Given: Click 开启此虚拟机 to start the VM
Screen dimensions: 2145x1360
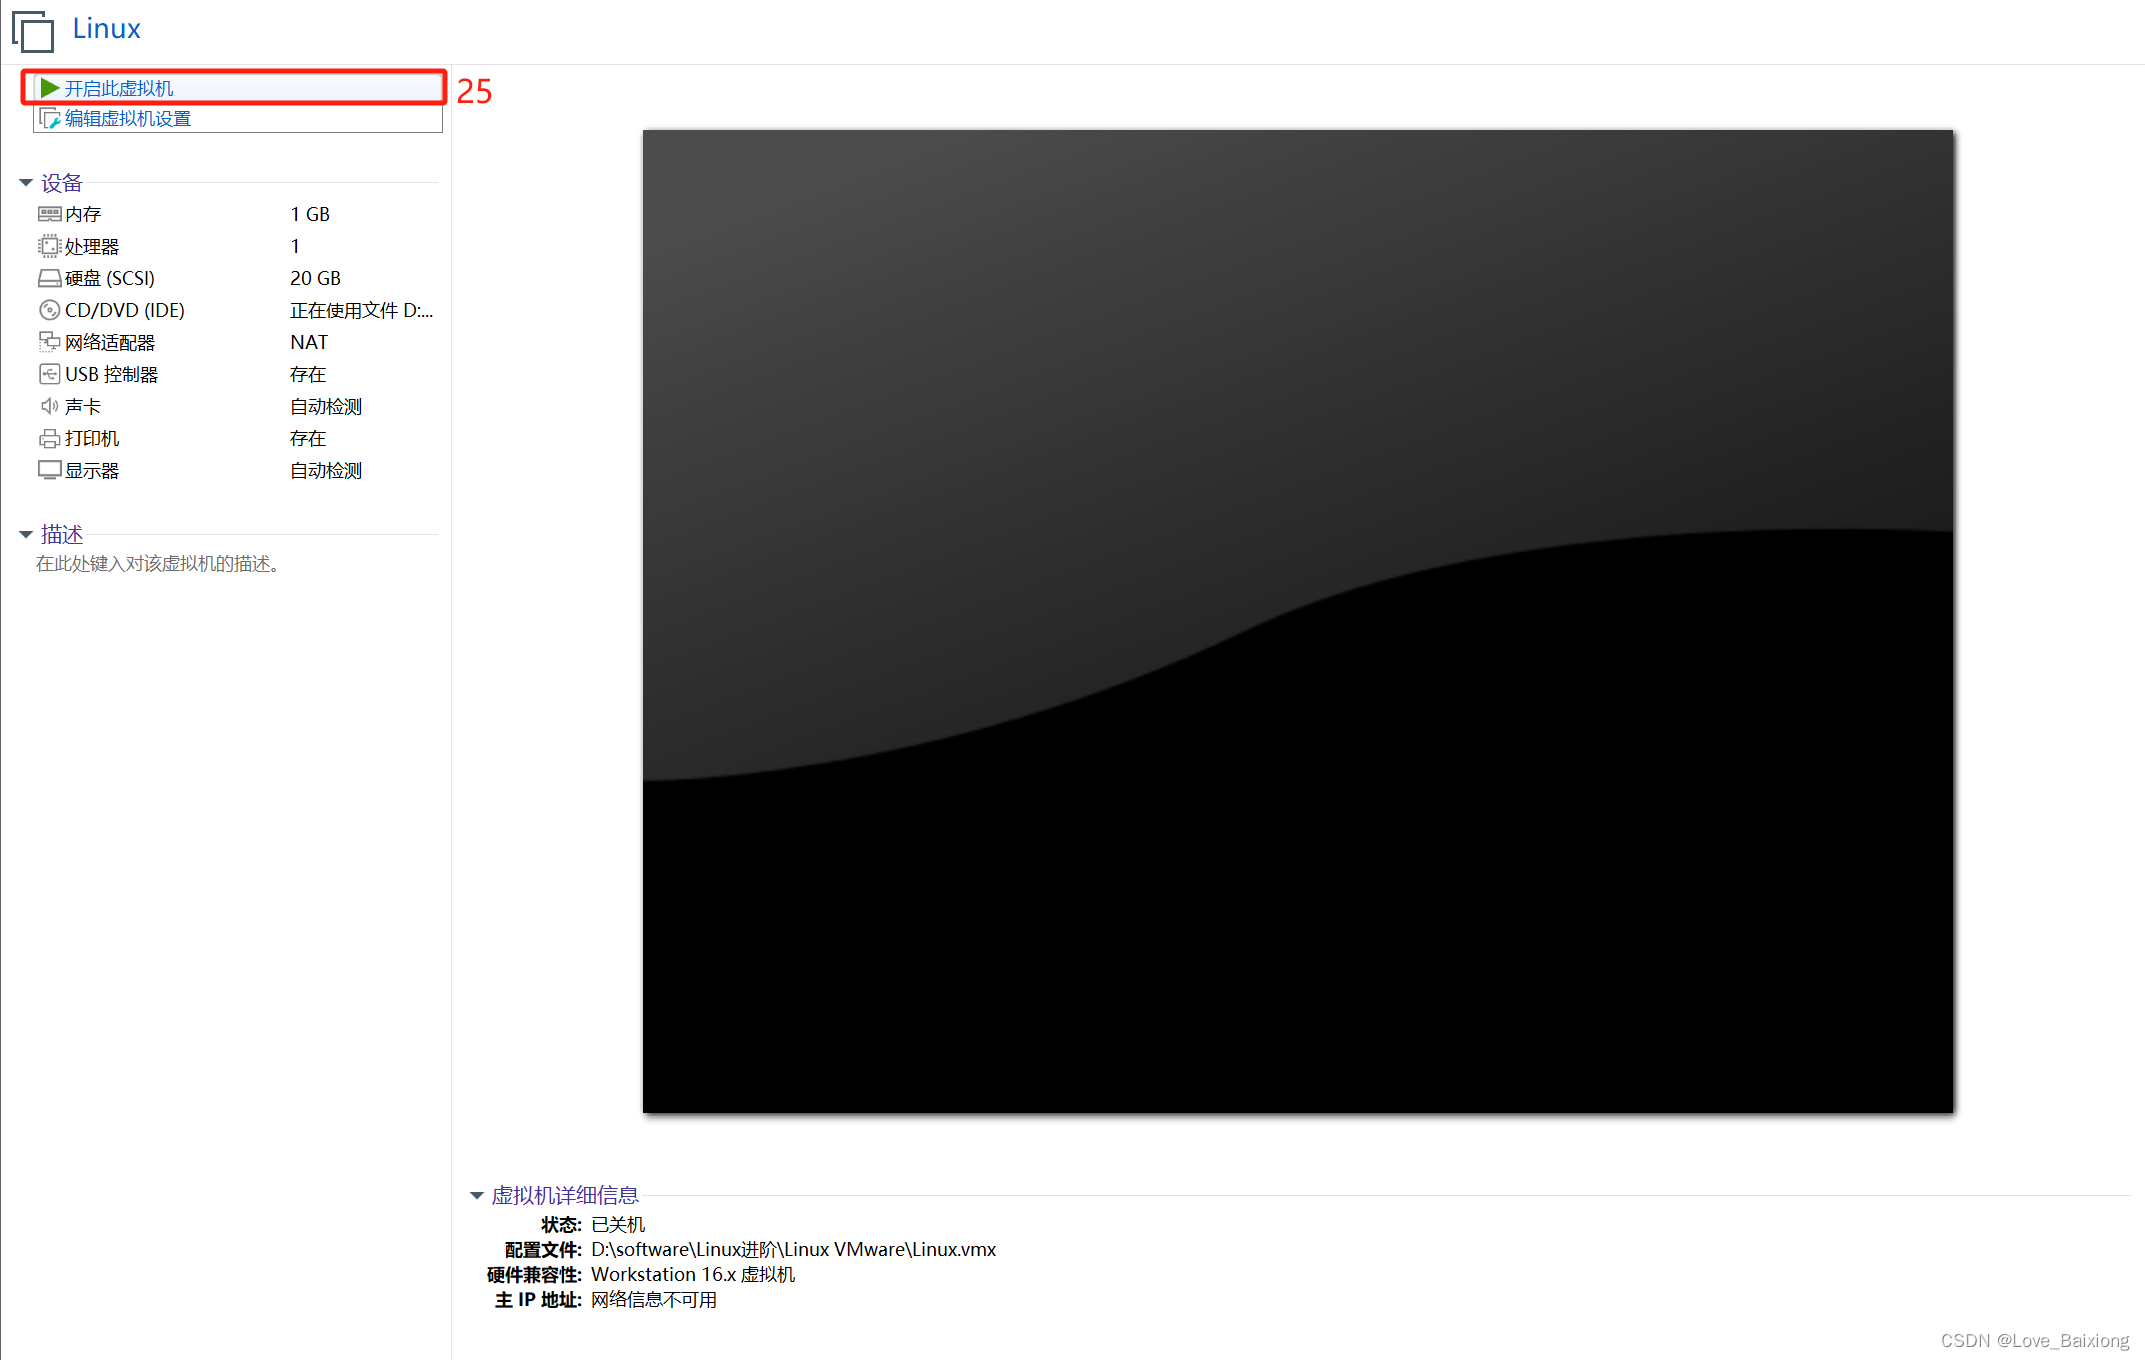Looking at the screenshot, I should pyautogui.click(x=119, y=87).
